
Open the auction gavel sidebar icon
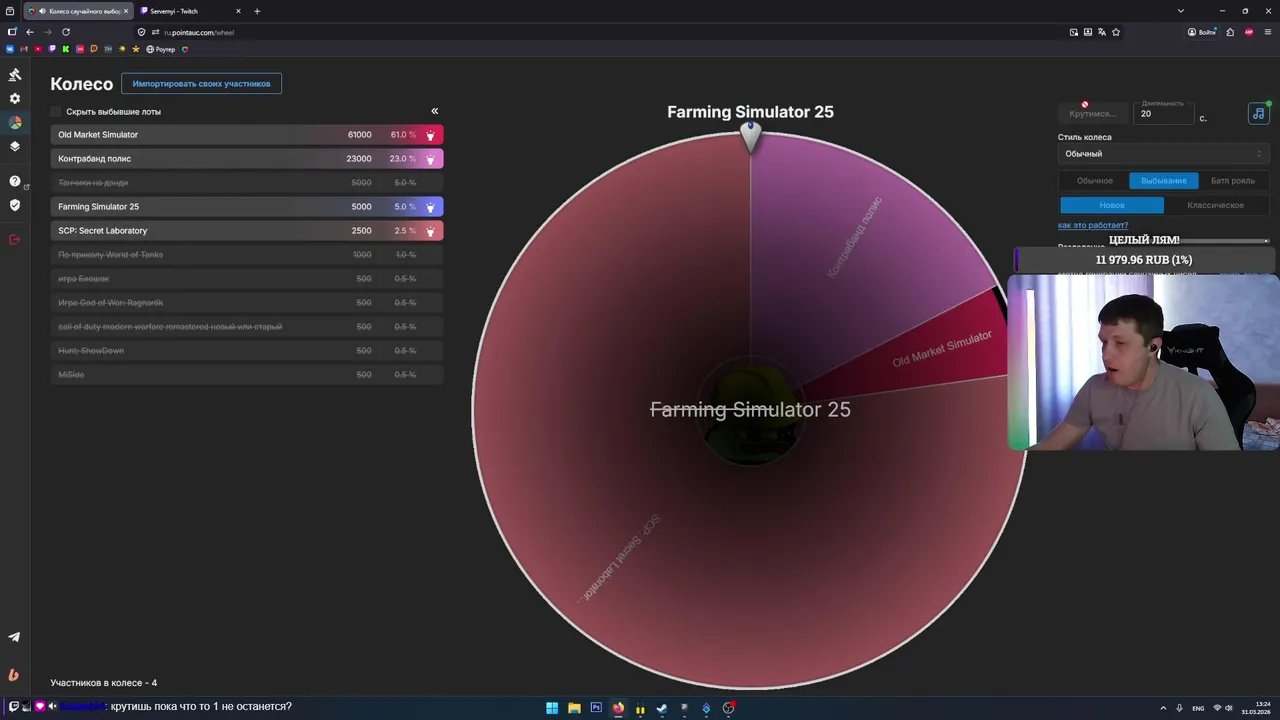click(15, 75)
